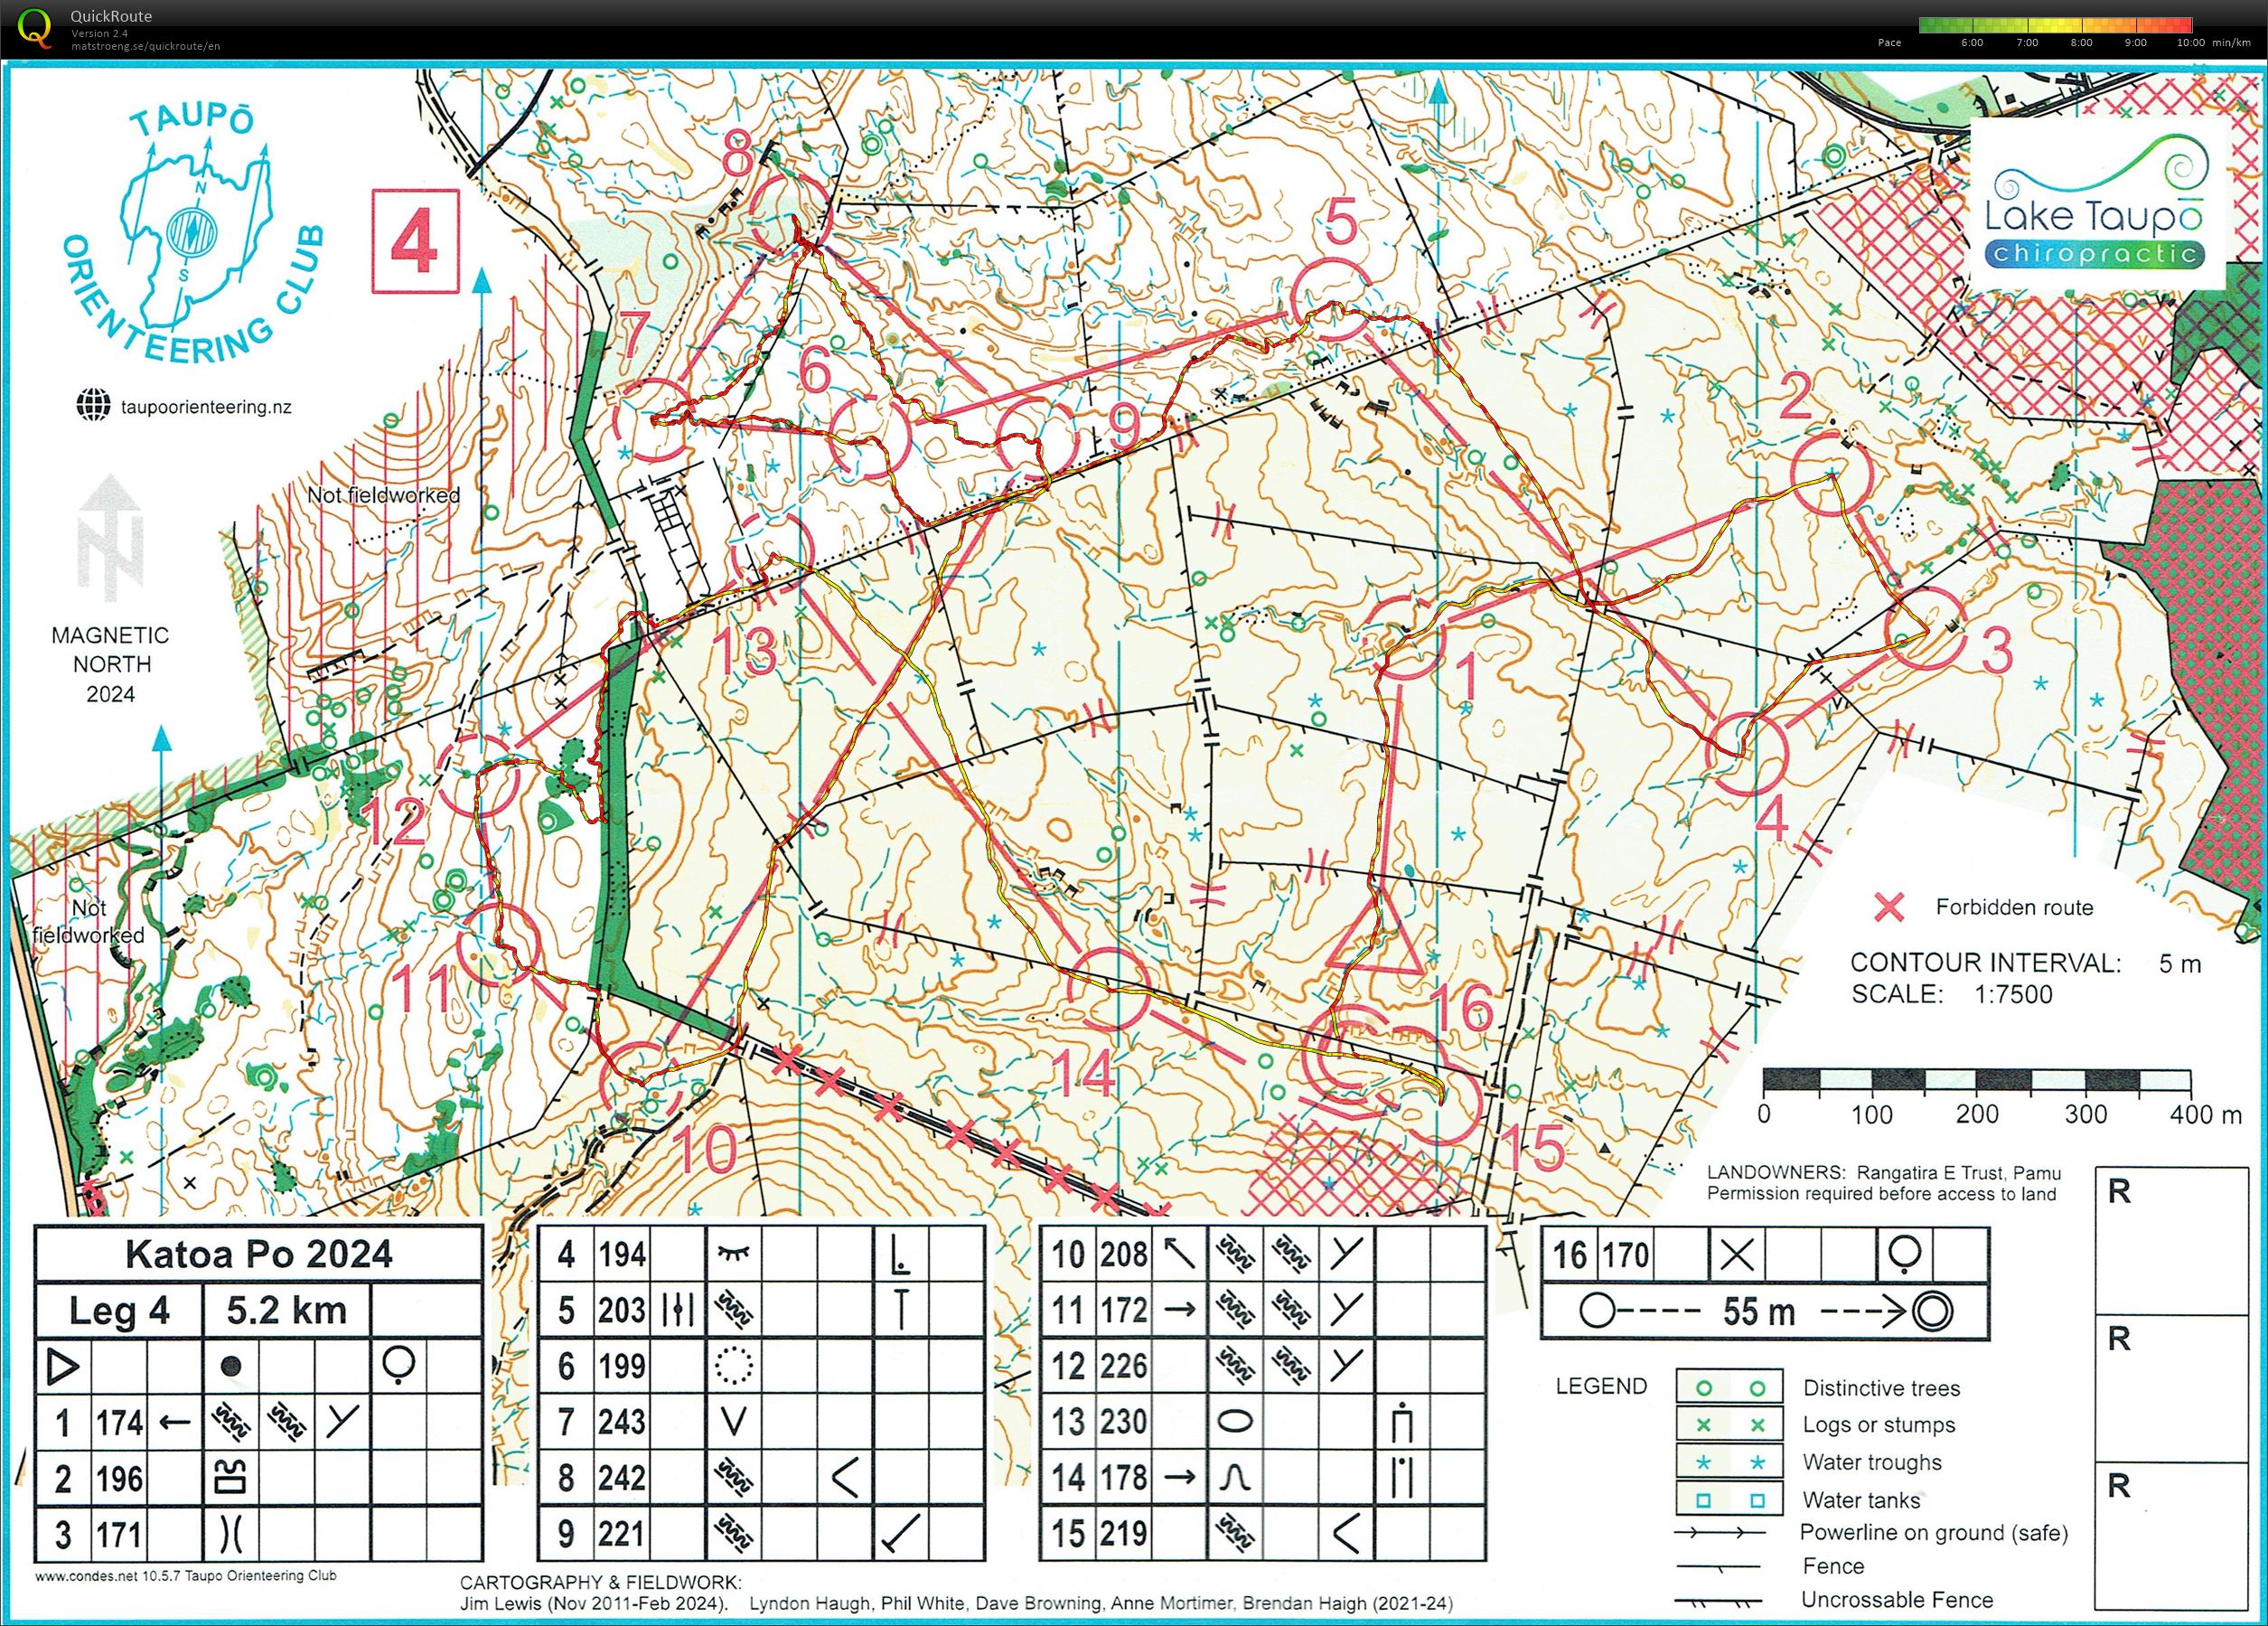Click the Logs or stumps legend symbol
Viewport: 2268px width, 1626px height.
click(1730, 1425)
